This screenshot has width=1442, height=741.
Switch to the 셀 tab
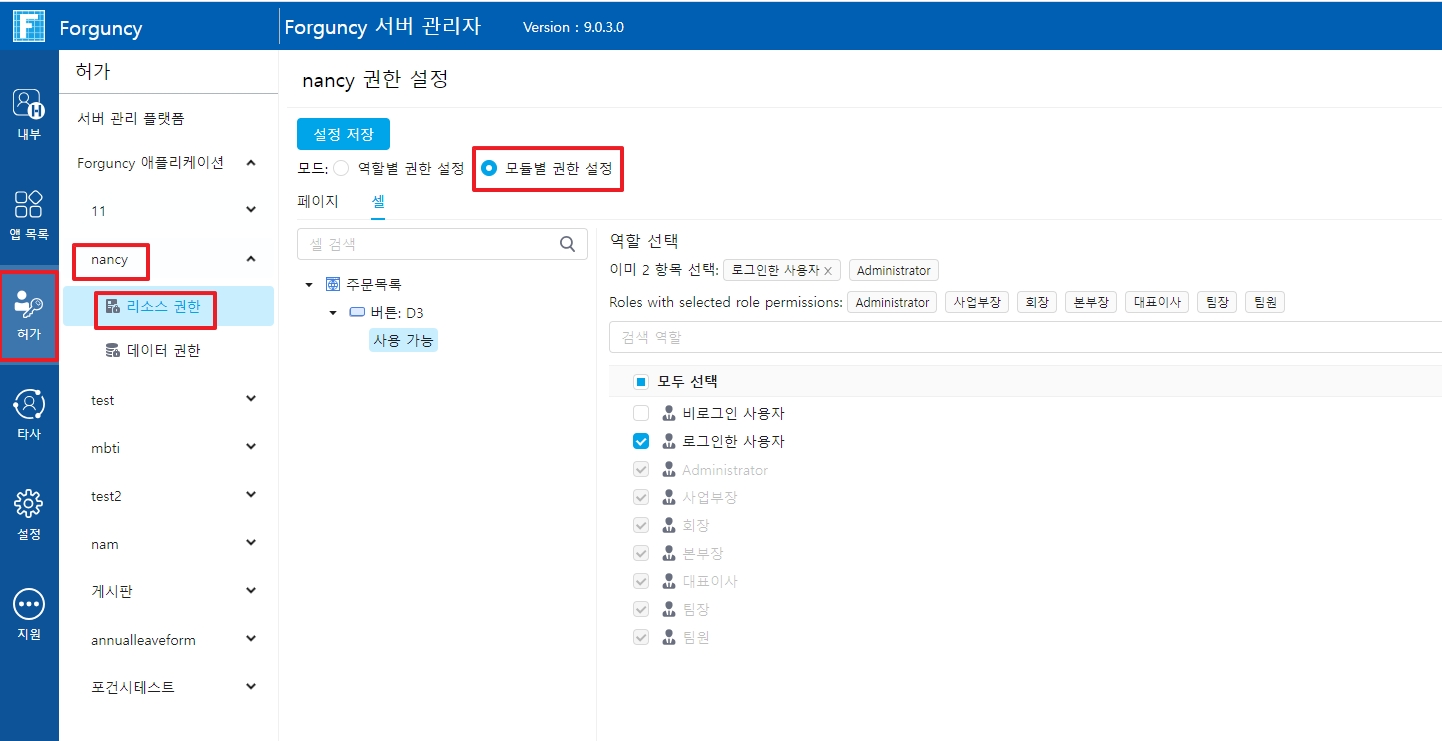[x=378, y=201]
